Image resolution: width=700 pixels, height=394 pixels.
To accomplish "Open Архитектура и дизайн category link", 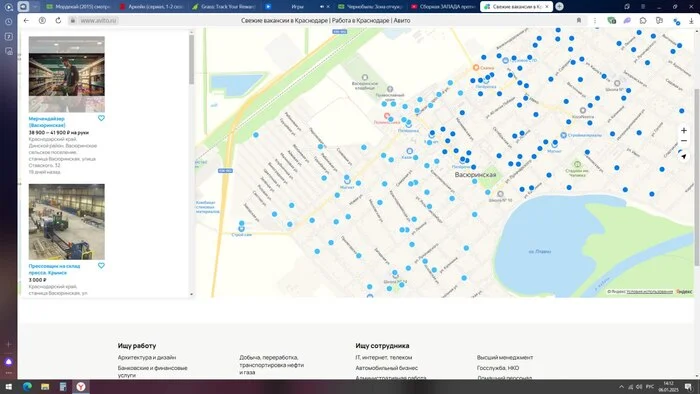I will 147,357.
